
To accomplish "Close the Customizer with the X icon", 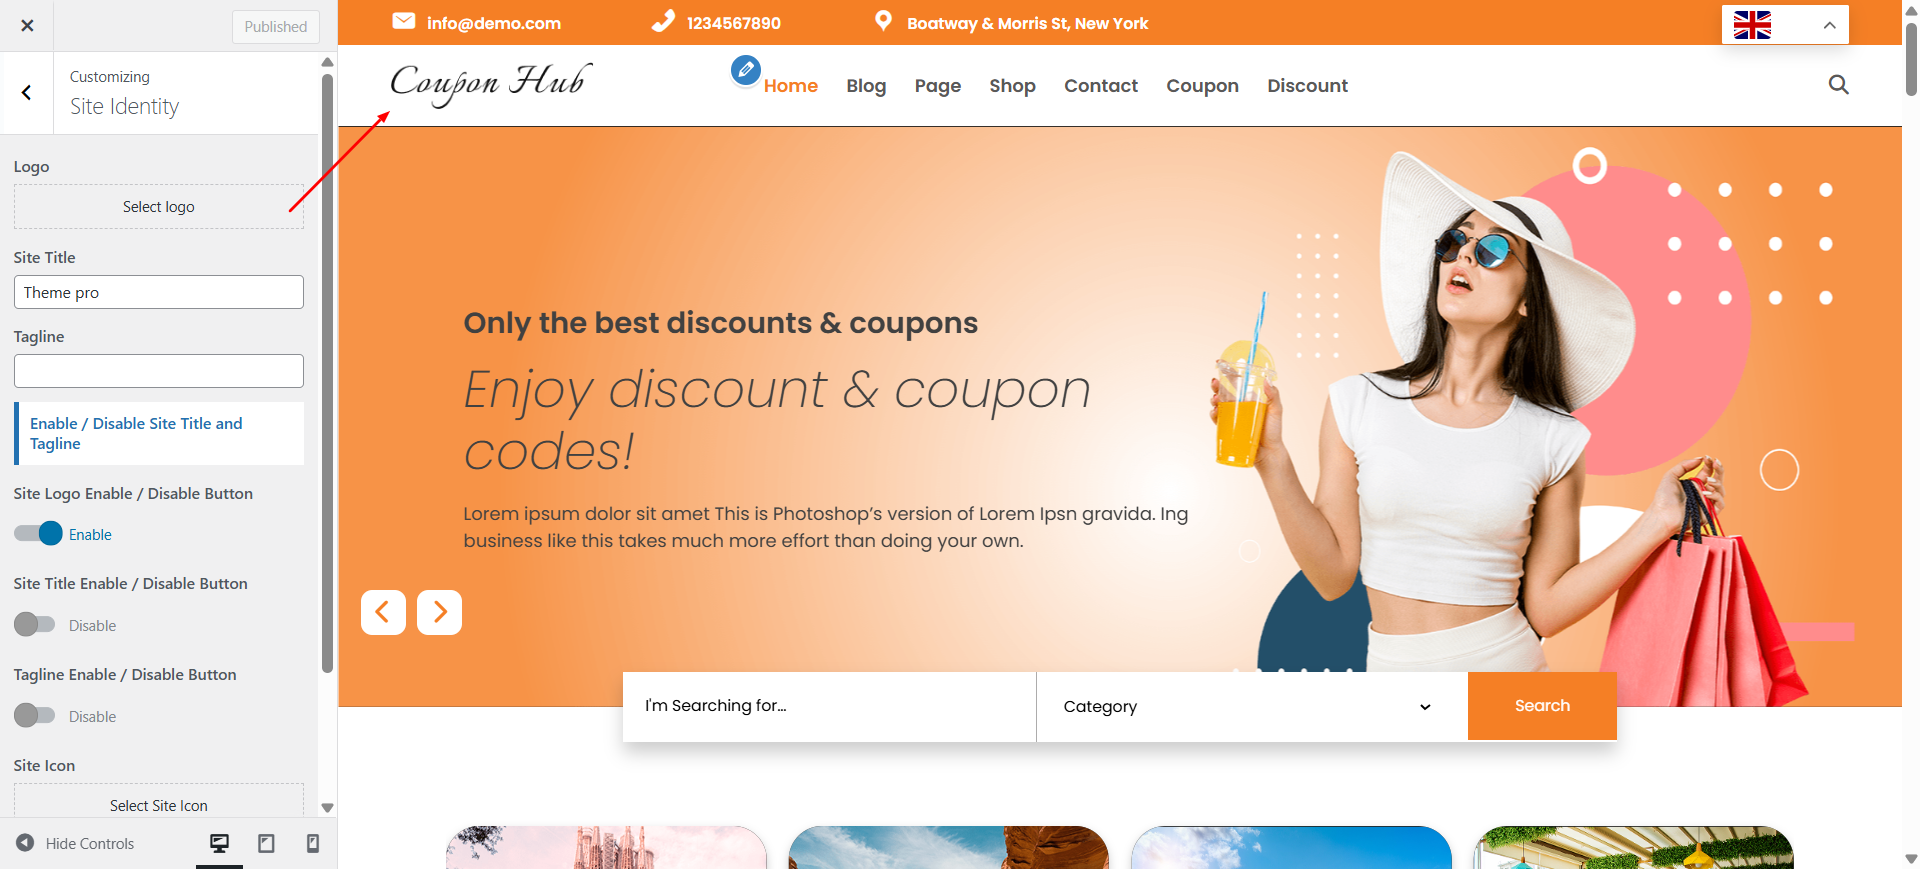I will click(x=27, y=26).
